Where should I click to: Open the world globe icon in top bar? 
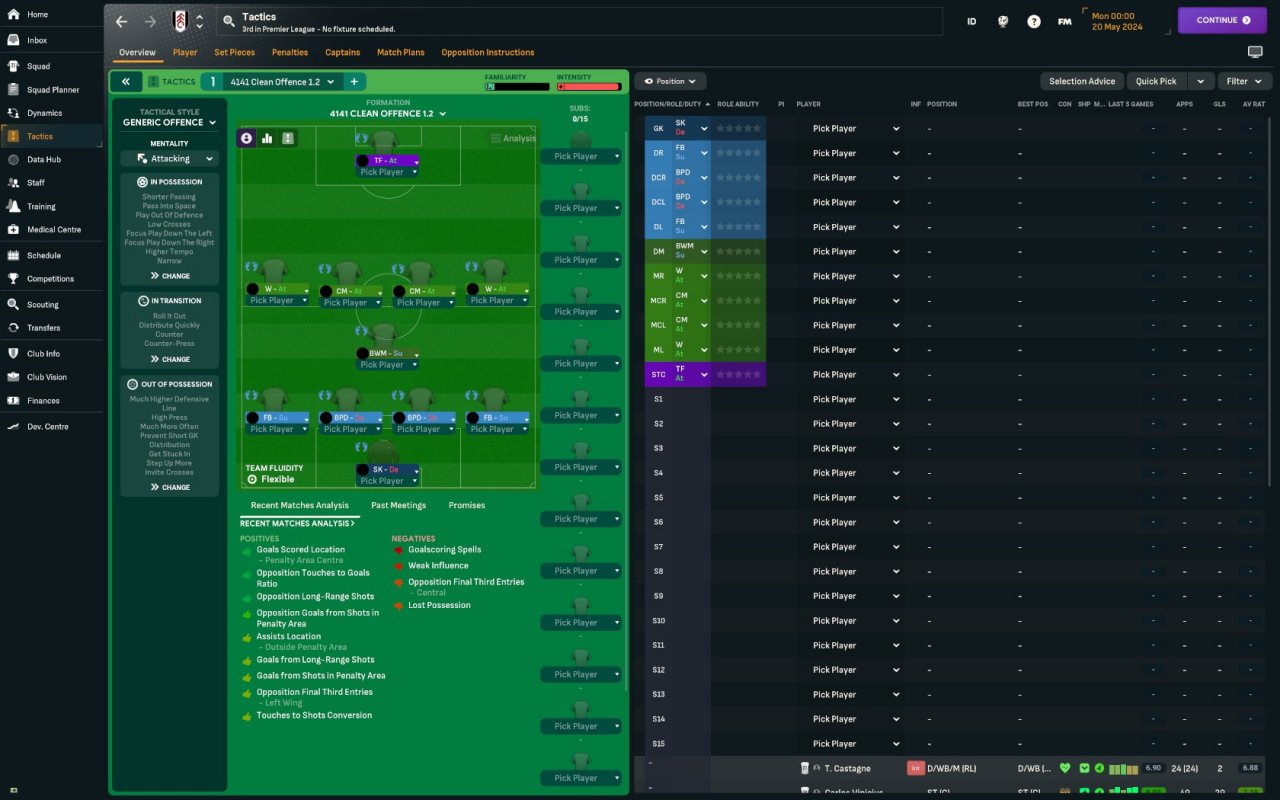tap(1003, 21)
